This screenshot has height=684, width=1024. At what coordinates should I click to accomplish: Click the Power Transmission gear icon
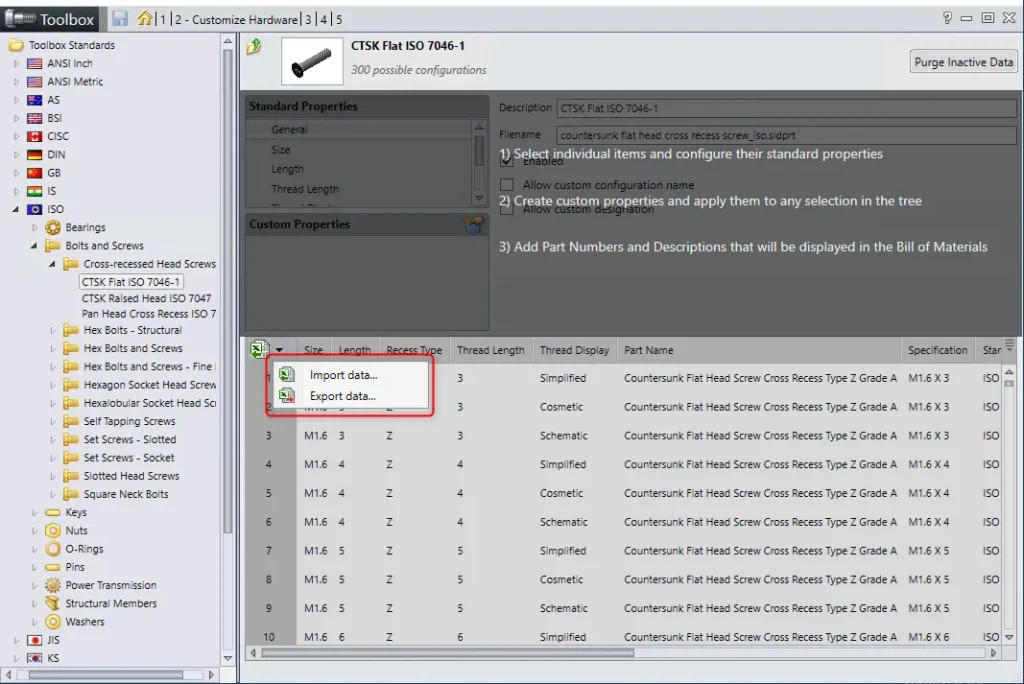[x=53, y=585]
